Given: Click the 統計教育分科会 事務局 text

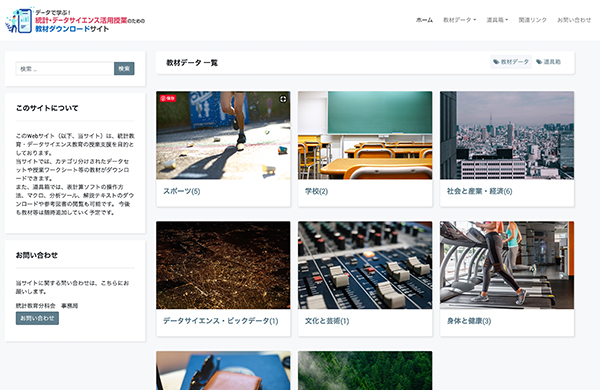Looking at the screenshot, I should [47, 305].
